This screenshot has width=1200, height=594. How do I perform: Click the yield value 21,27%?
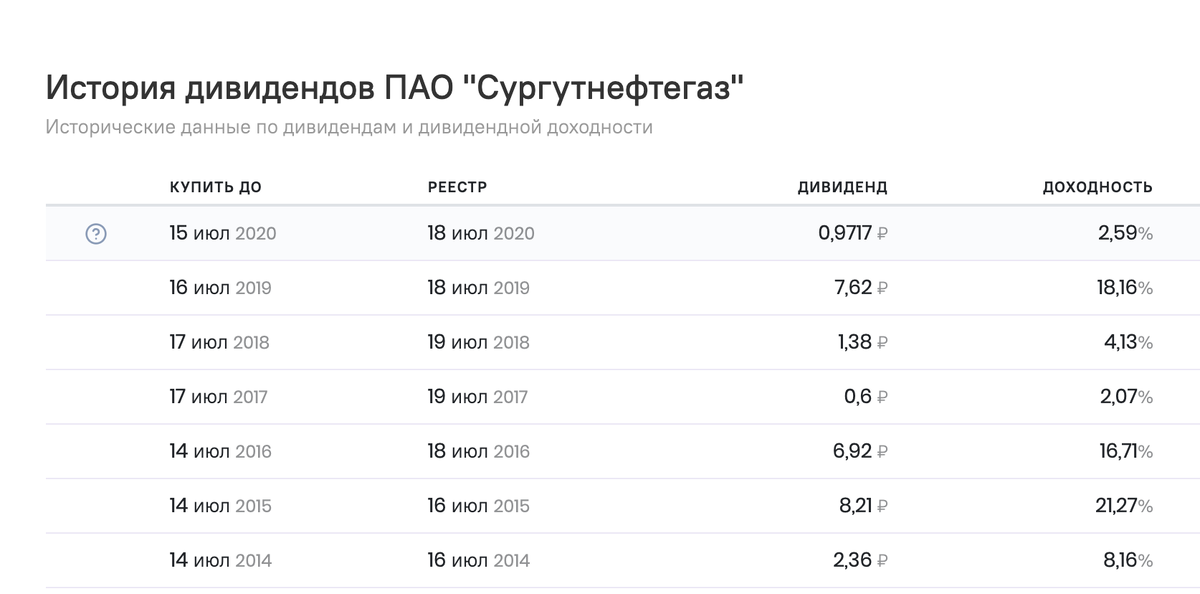tap(1123, 505)
